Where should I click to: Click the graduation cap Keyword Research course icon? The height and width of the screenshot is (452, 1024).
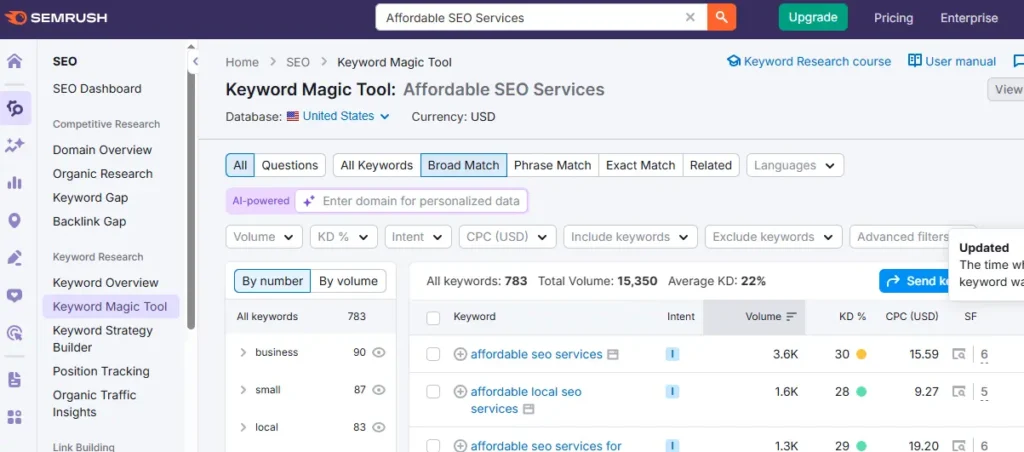click(x=734, y=61)
